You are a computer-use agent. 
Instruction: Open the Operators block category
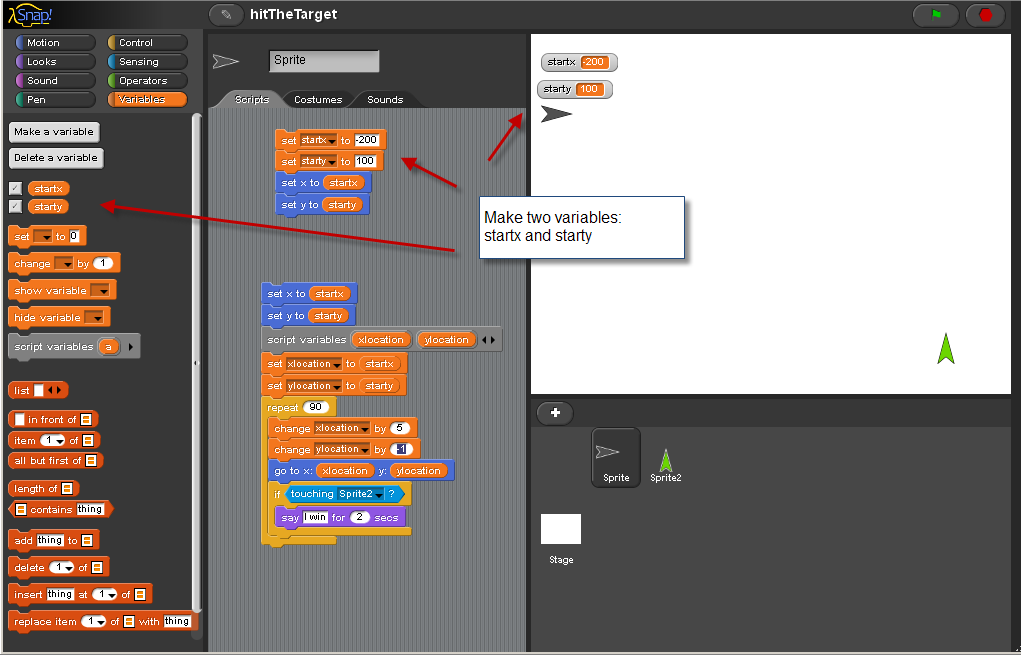tap(147, 80)
